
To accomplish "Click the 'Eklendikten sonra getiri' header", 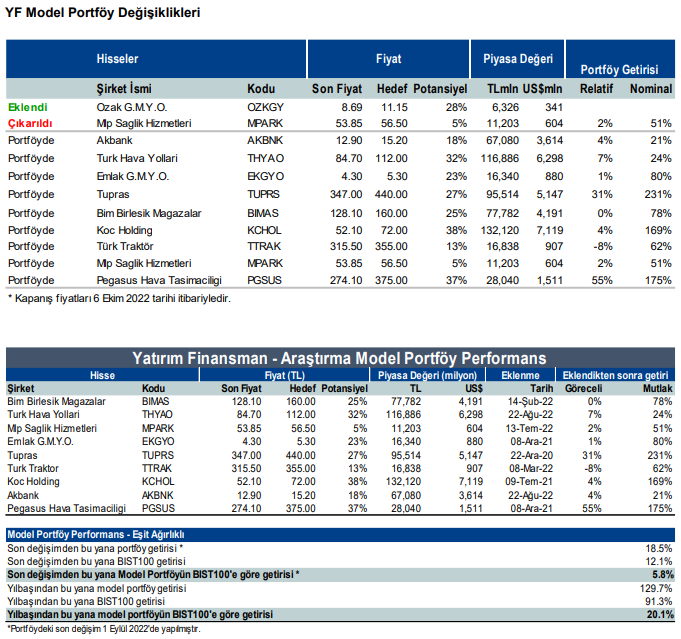I will [x=615, y=375].
